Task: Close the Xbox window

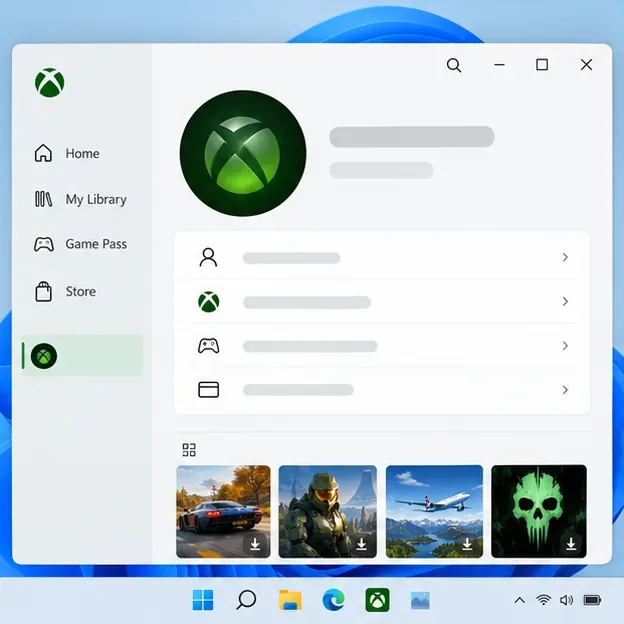Action: tap(586, 64)
